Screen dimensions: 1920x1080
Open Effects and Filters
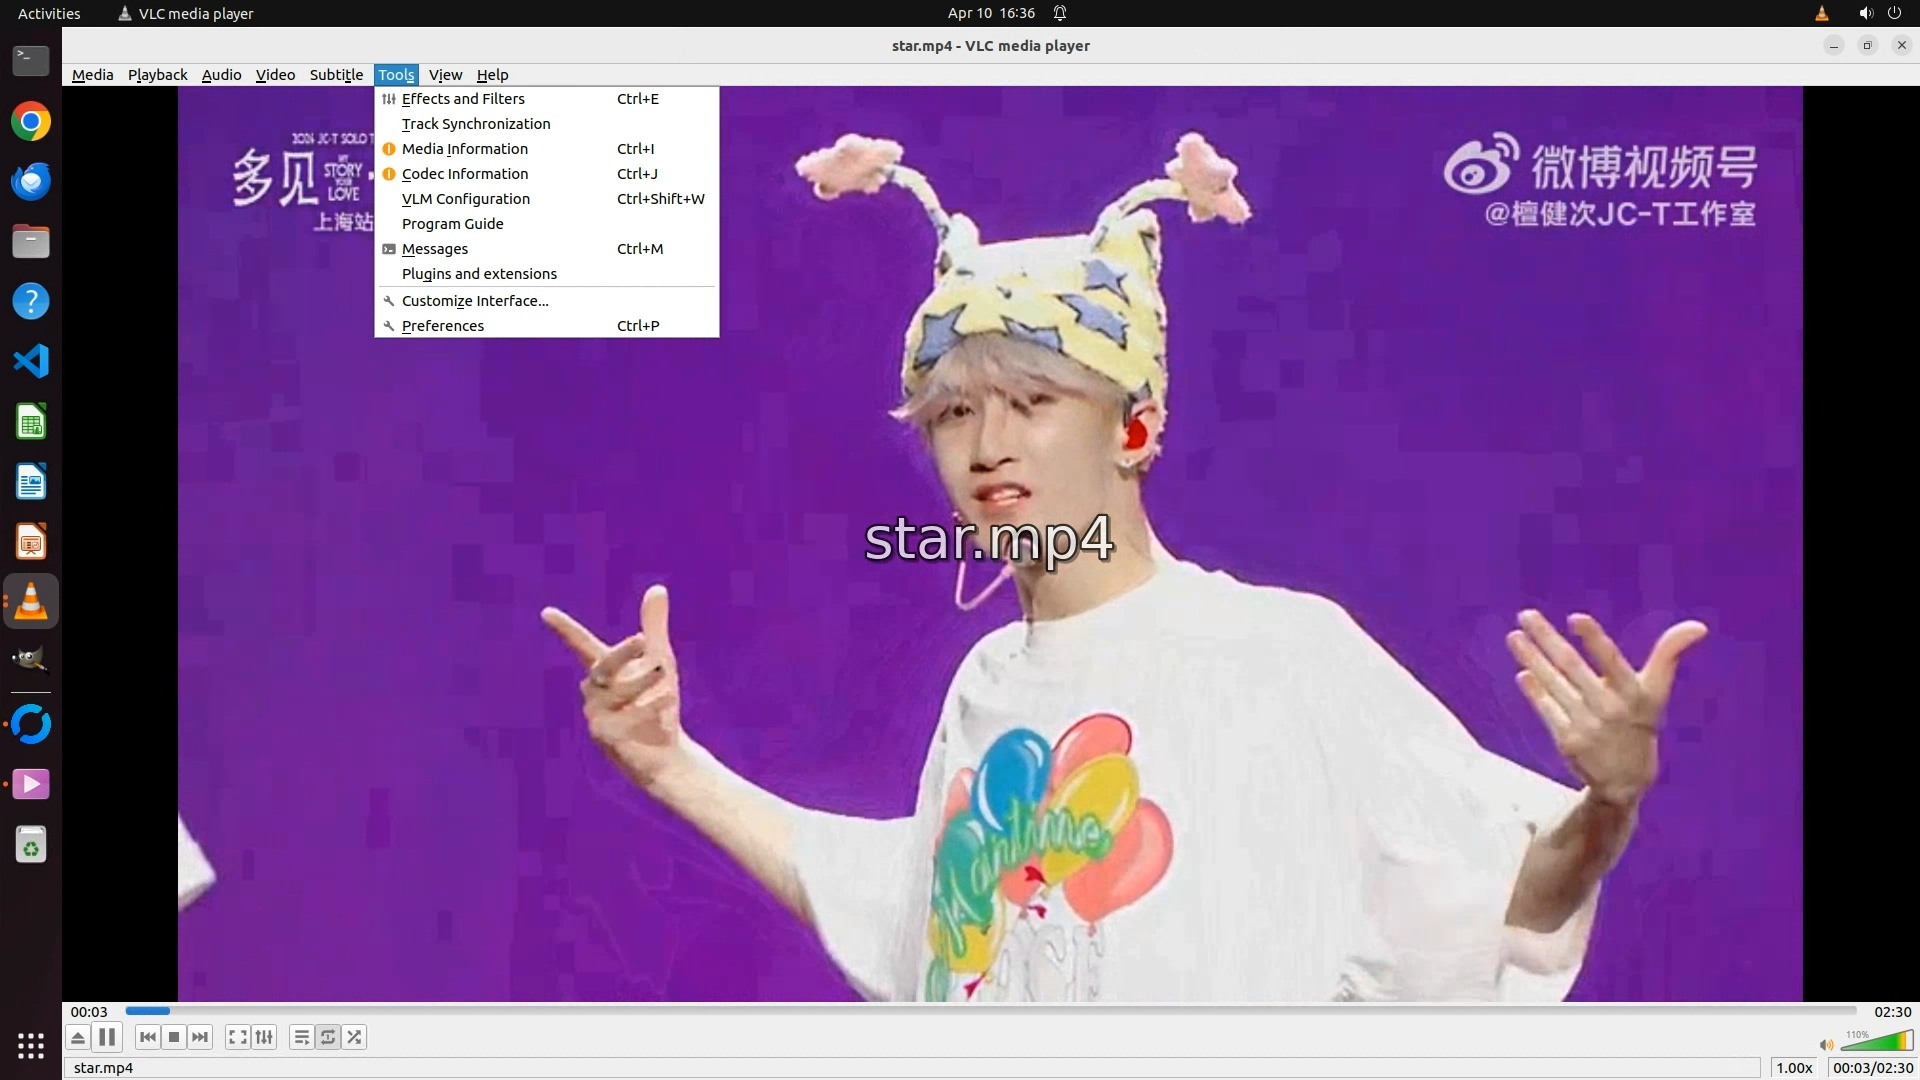463,99
